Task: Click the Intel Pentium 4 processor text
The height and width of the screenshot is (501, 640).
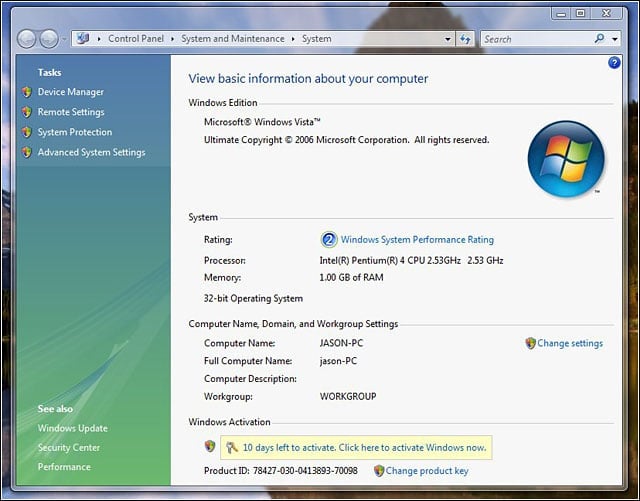Action: (411, 261)
